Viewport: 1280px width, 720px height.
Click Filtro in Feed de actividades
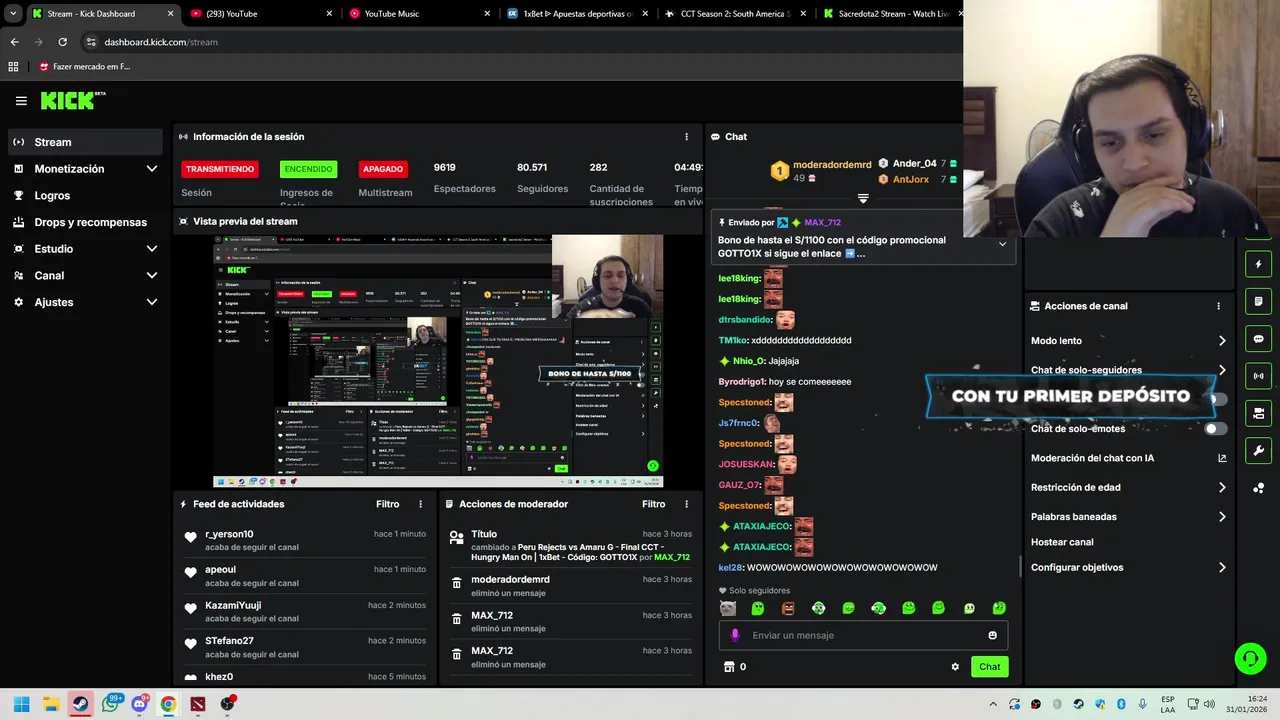pos(387,504)
